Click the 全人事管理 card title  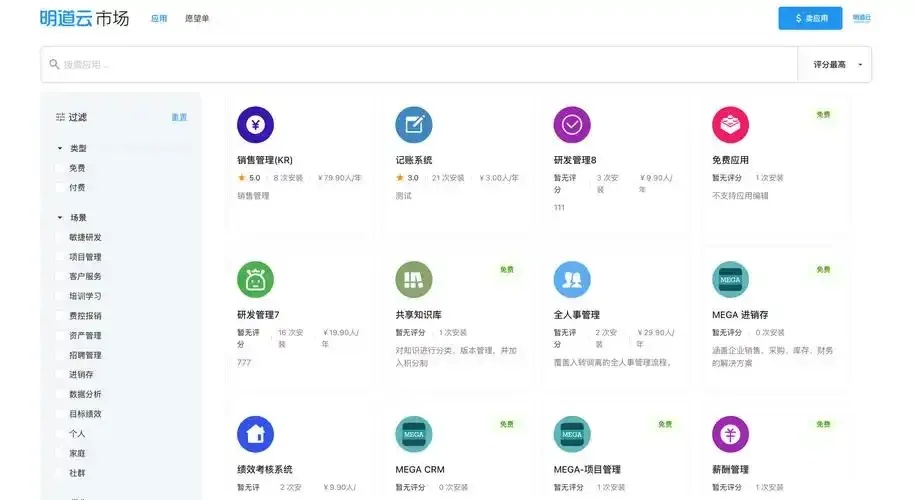[576, 315]
